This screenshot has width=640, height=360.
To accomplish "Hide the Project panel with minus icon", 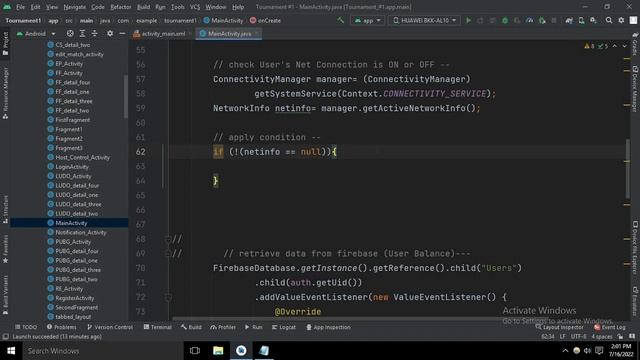I will [122, 33].
